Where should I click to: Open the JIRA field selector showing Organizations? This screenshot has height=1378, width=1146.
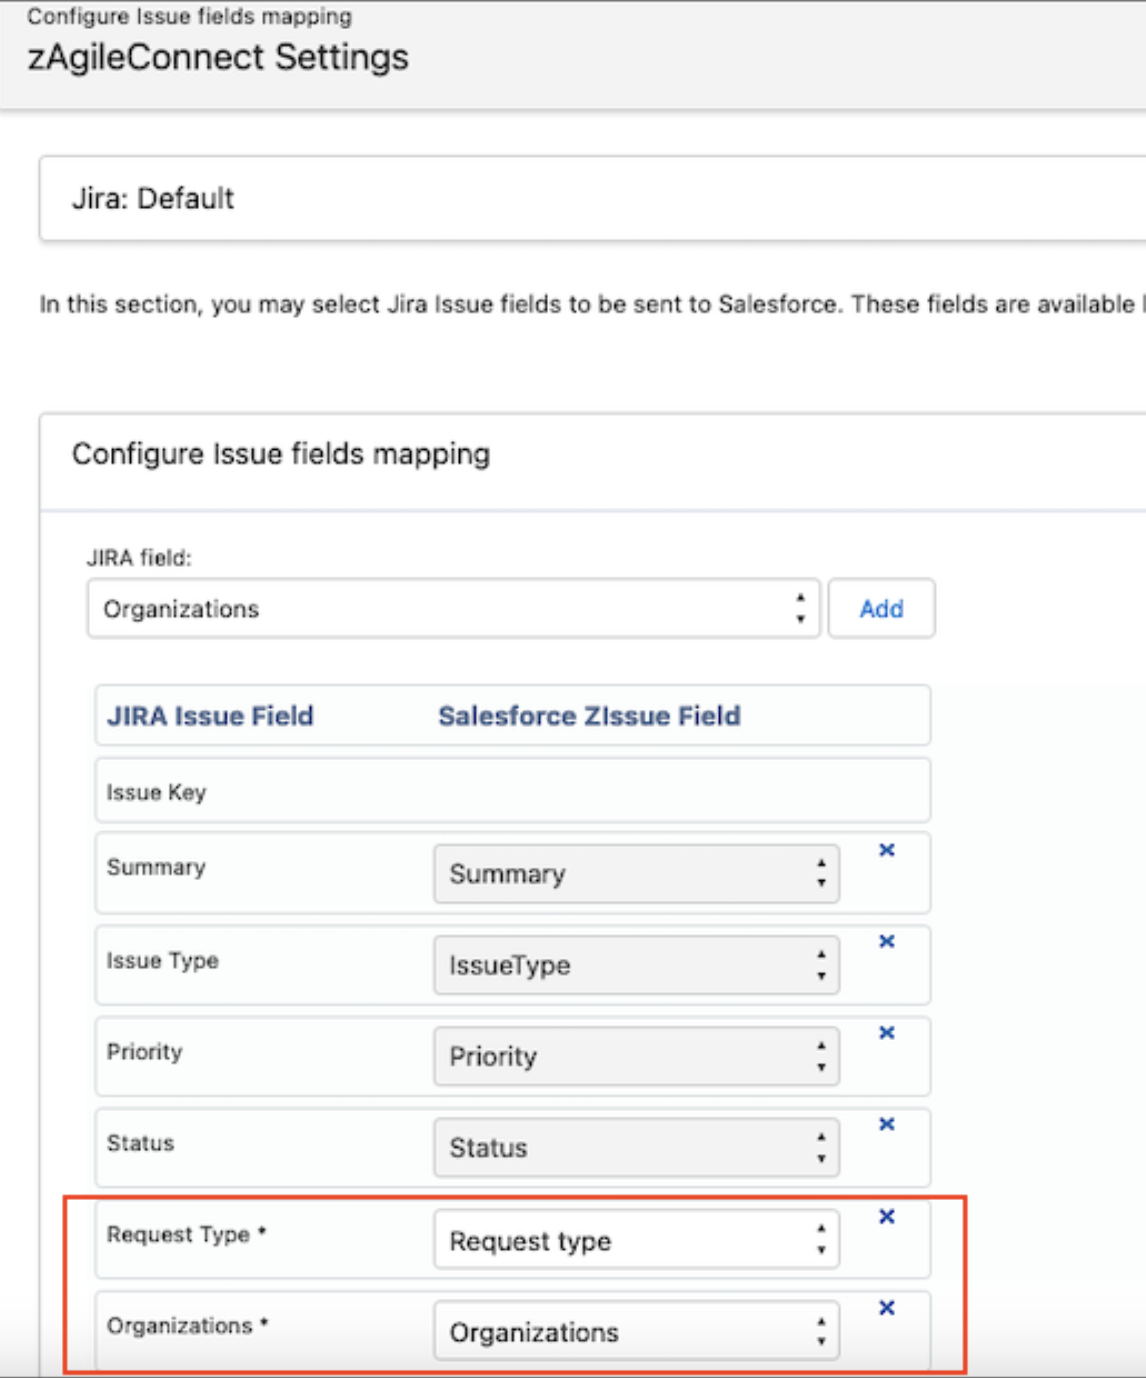click(x=453, y=609)
